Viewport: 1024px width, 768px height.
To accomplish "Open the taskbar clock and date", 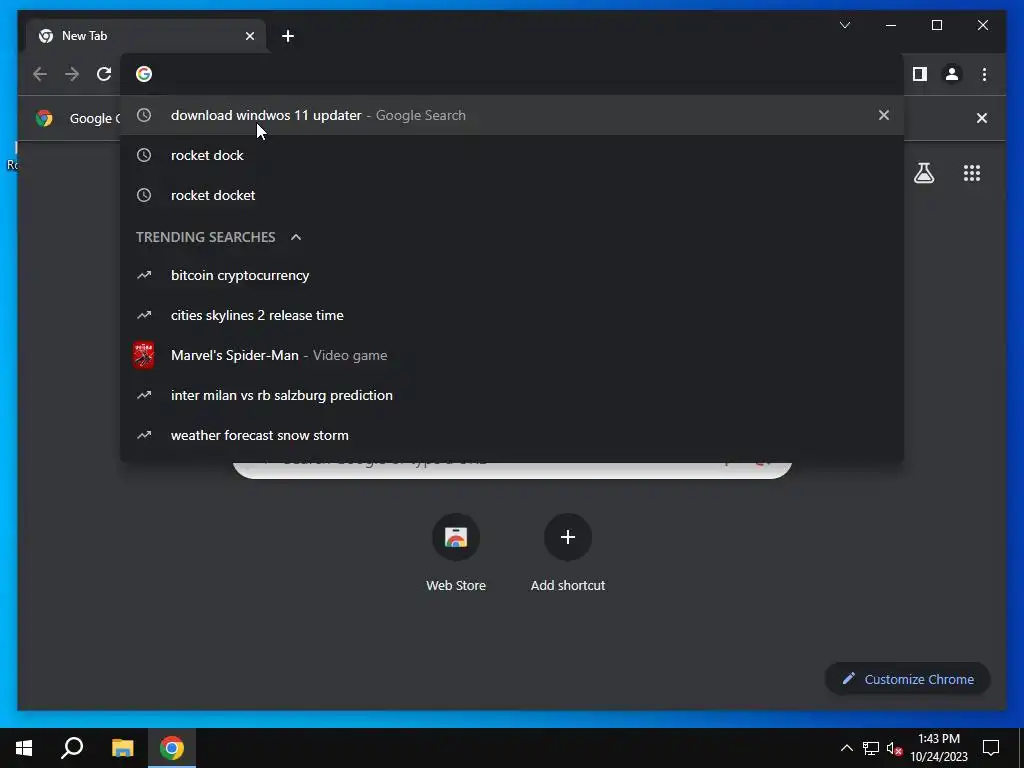I will point(938,748).
